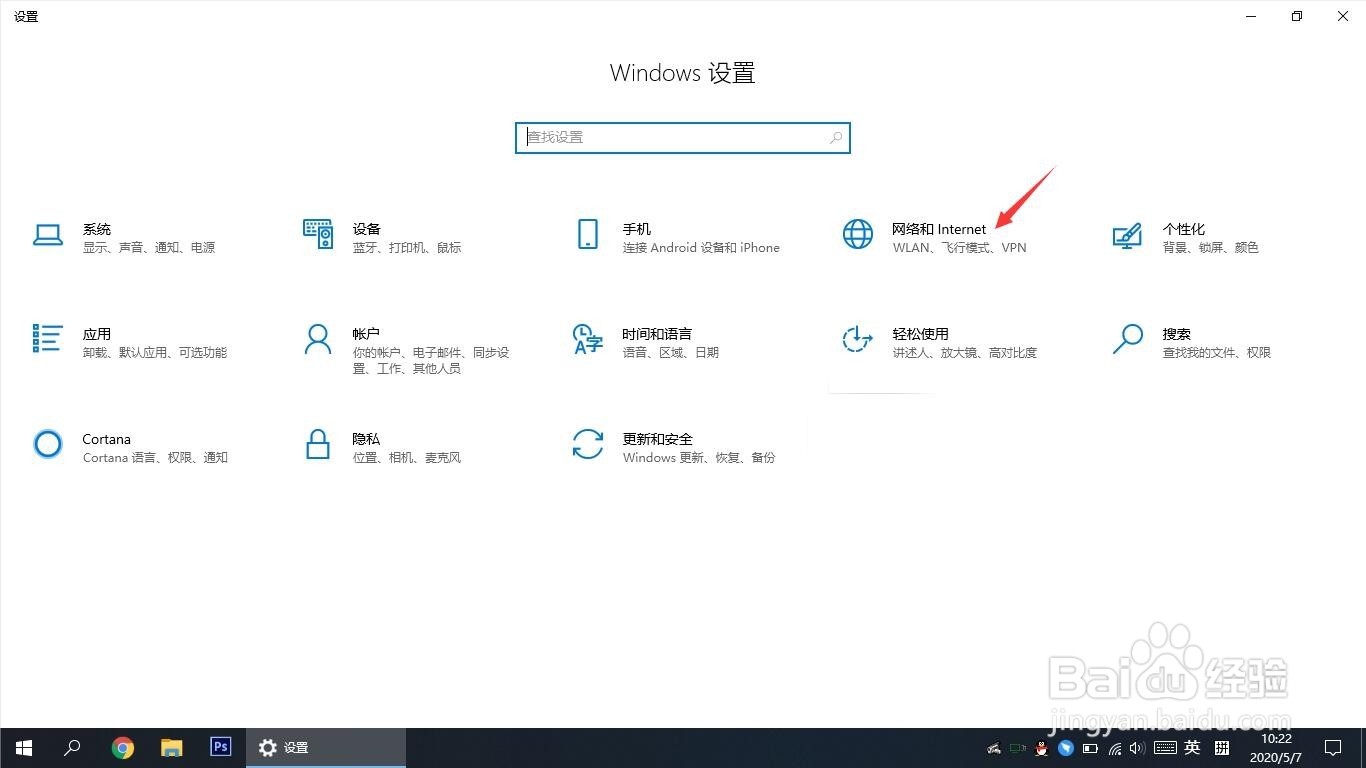Launch Chrome from the taskbar
1366x768 pixels.
pyautogui.click(x=123, y=747)
